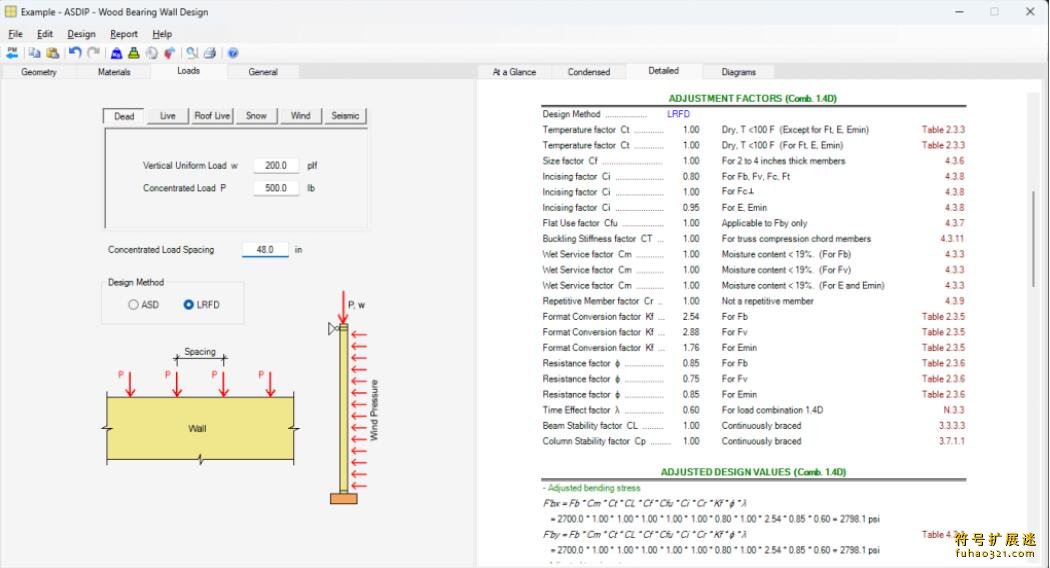
Task: Click the copy icon in the toolbar
Action: tap(34, 53)
